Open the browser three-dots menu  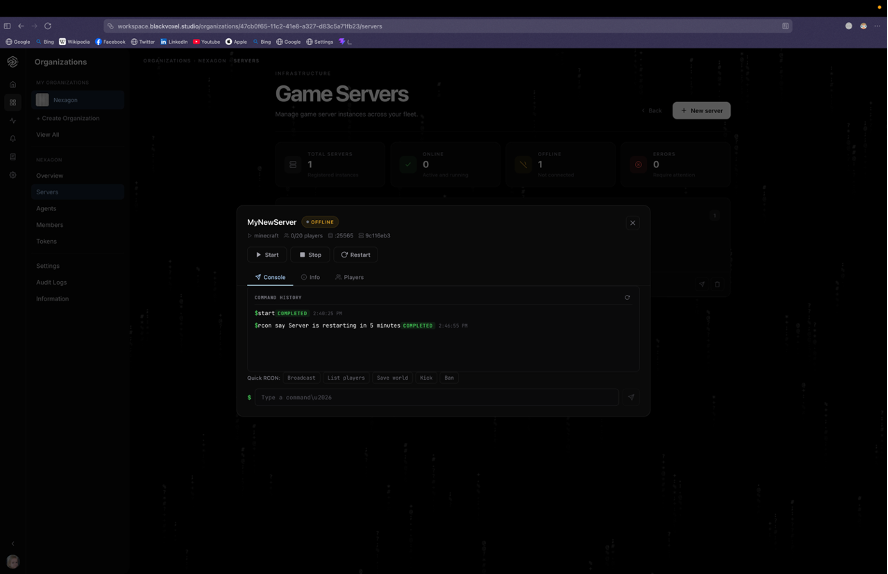877,26
